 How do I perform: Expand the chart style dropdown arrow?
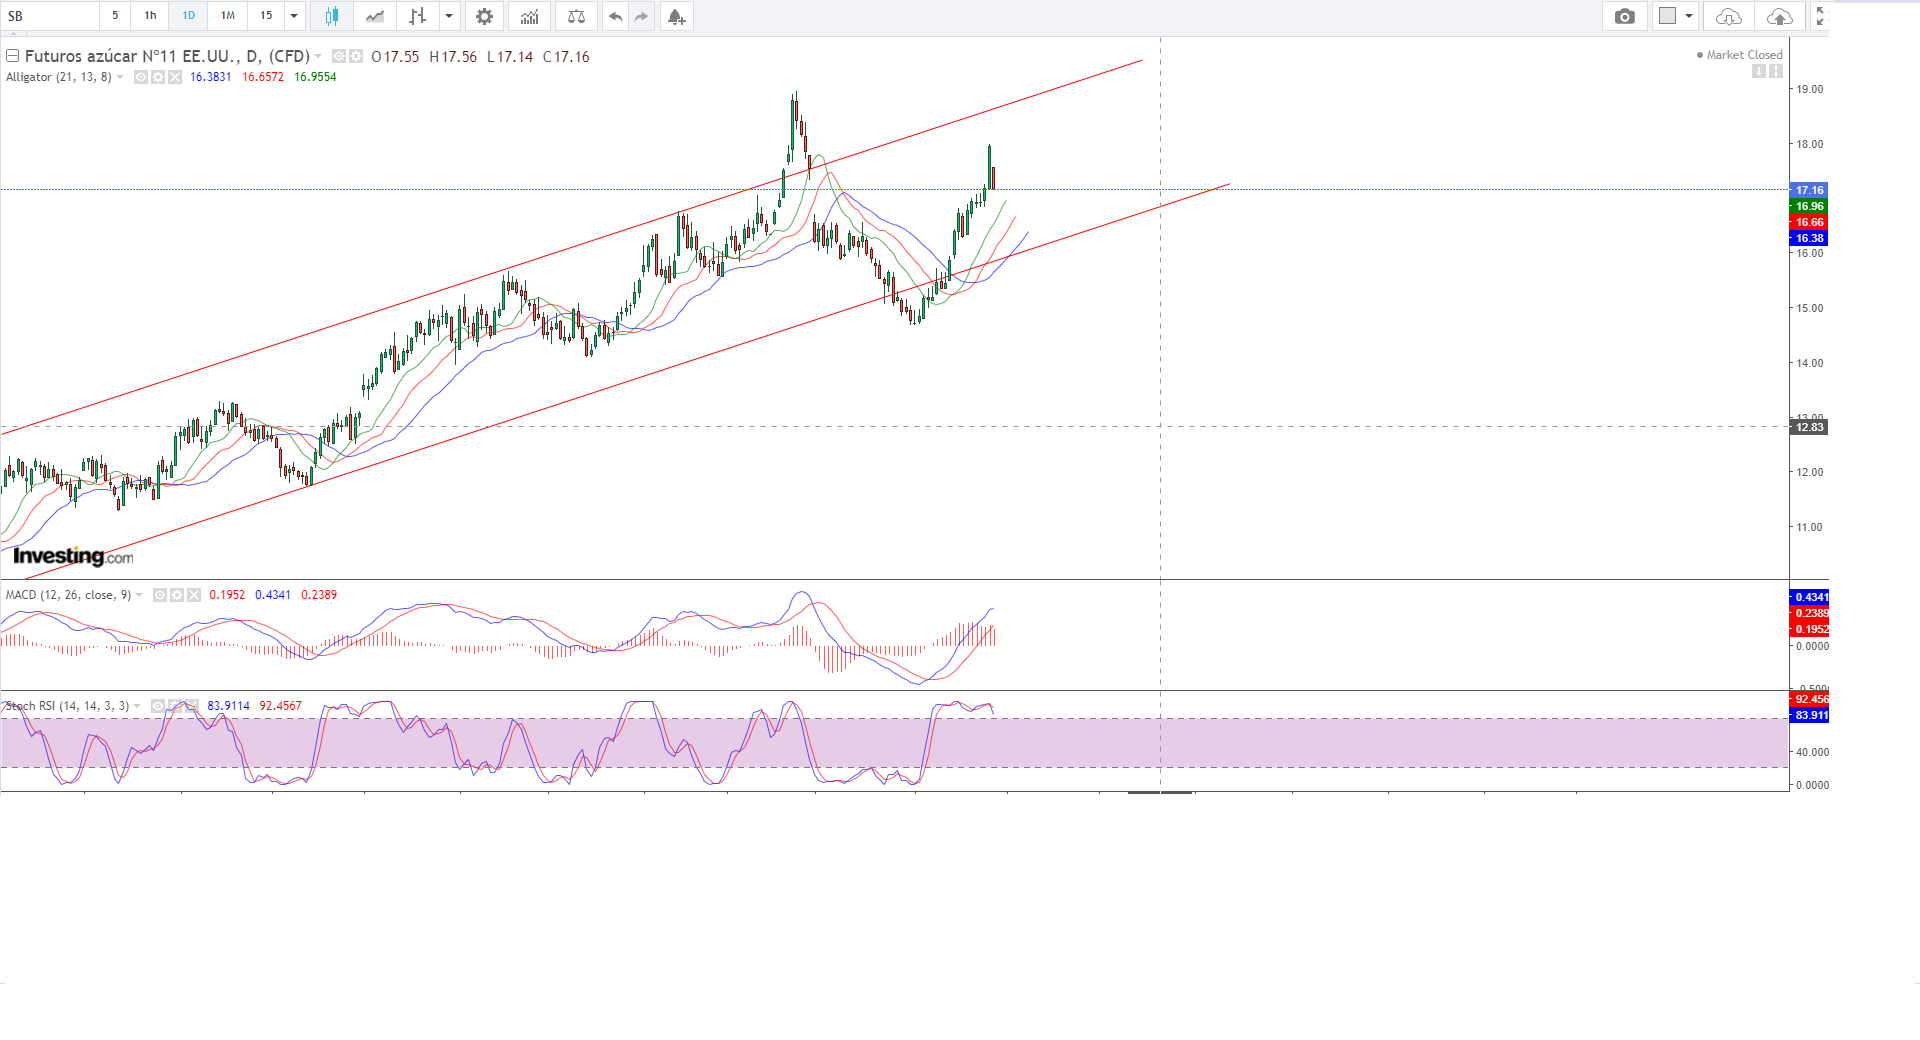point(449,16)
